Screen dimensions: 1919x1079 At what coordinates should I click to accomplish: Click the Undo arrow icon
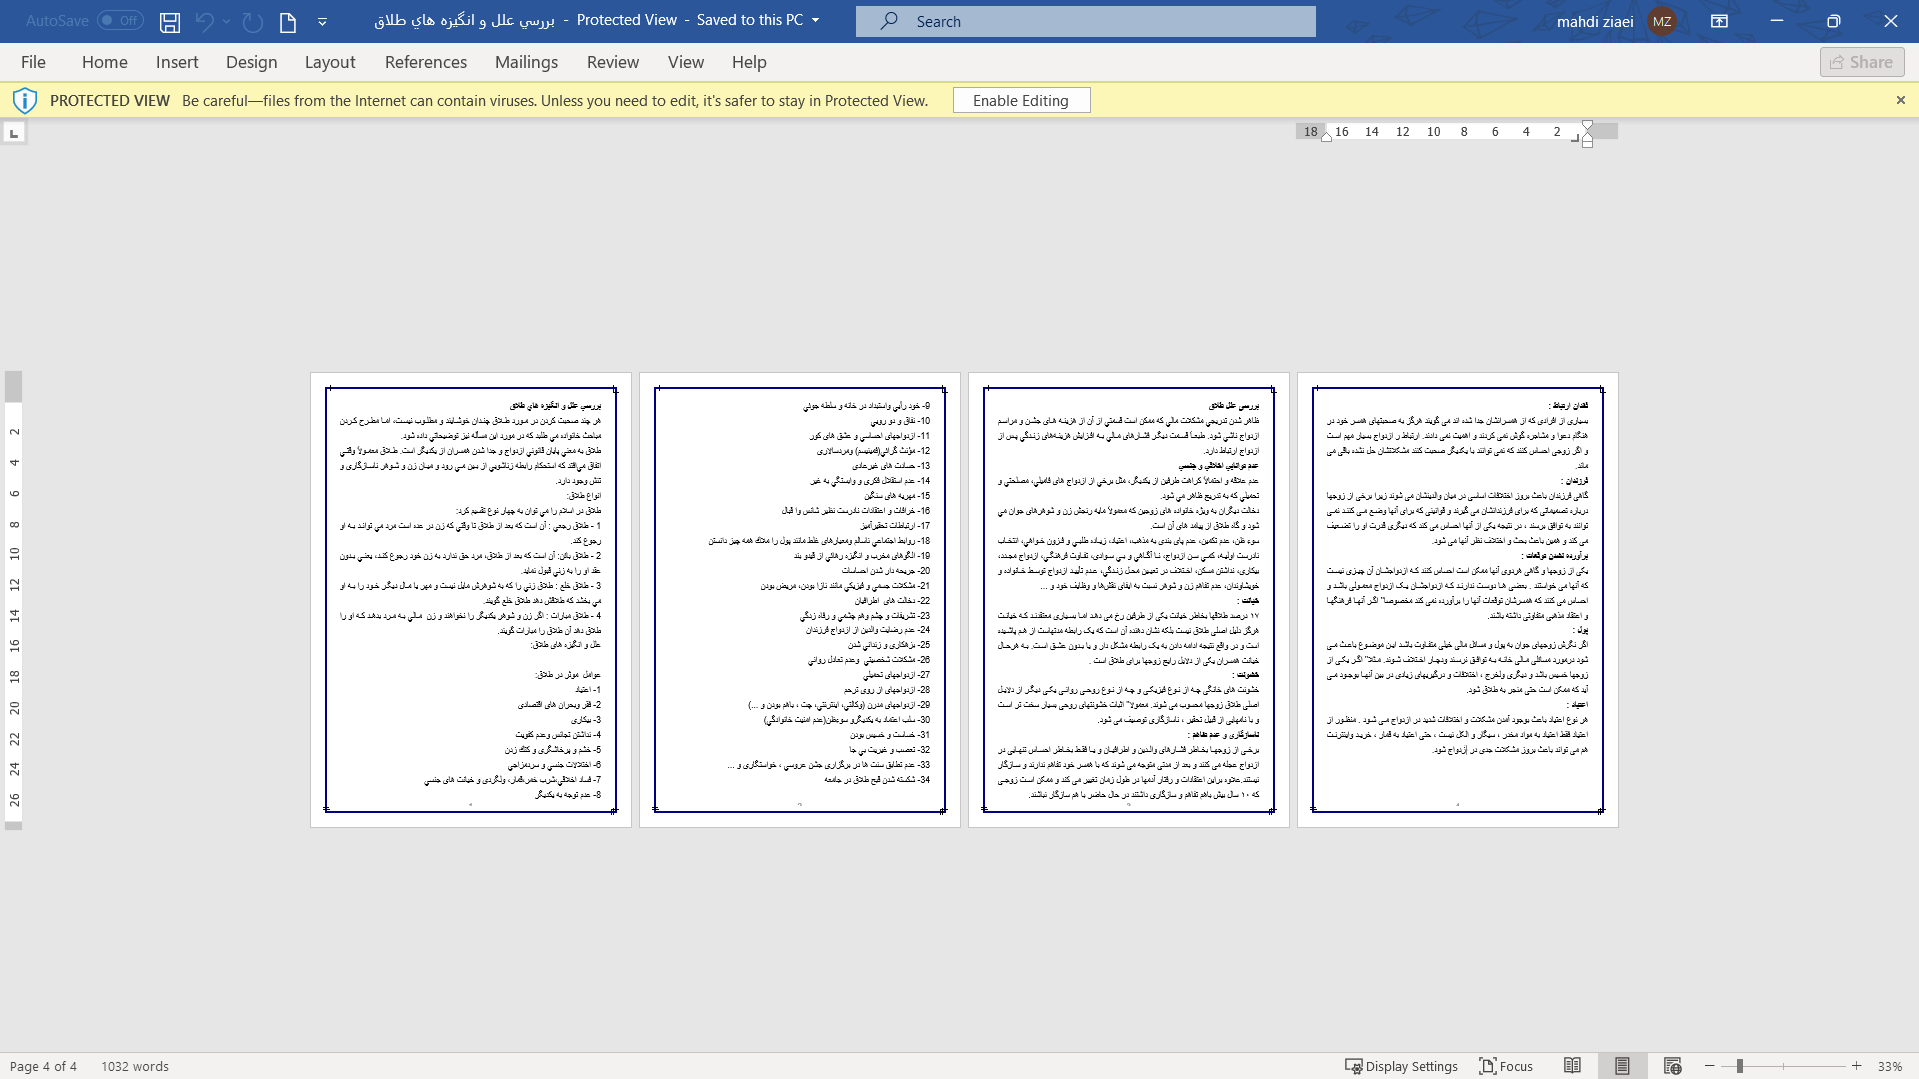pyautogui.click(x=204, y=21)
